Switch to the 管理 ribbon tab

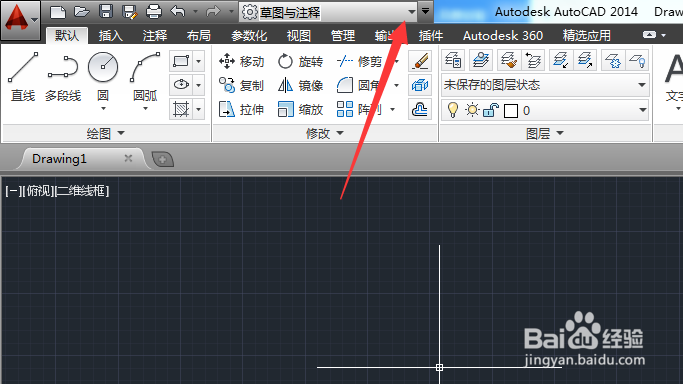click(x=343, y=35)
